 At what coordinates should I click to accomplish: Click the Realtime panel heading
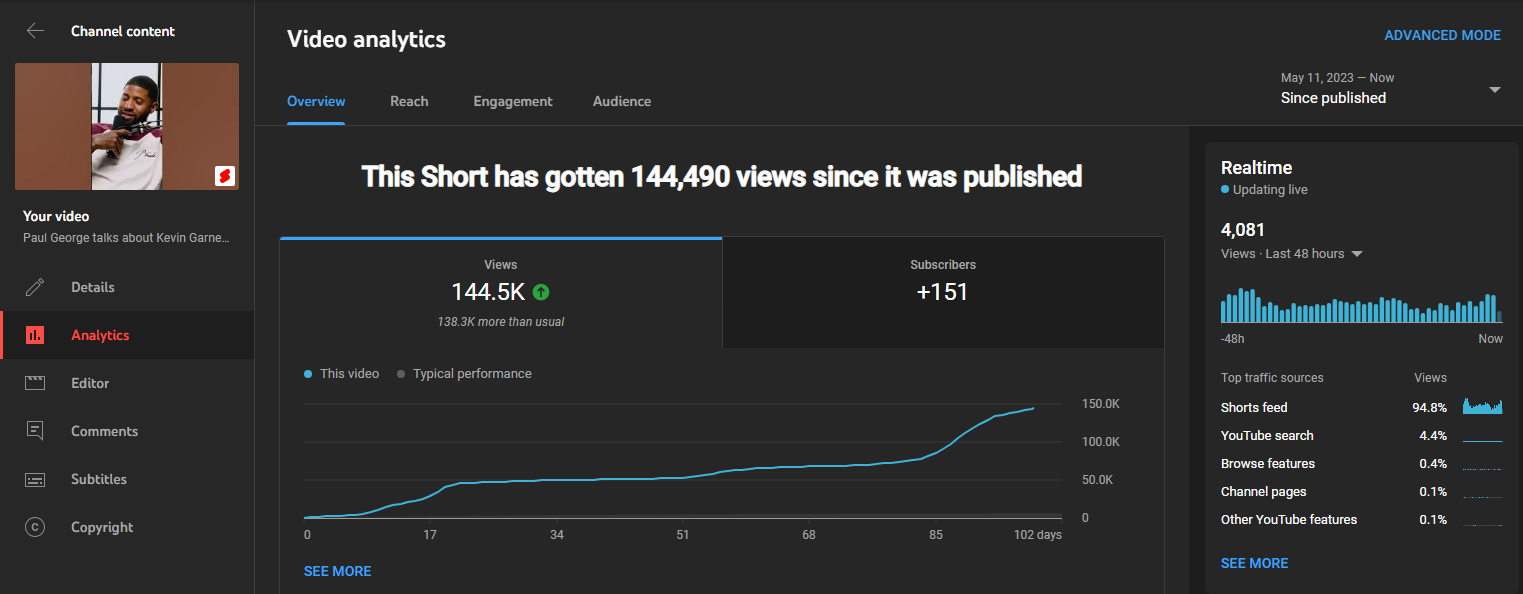pos(1256,168)
